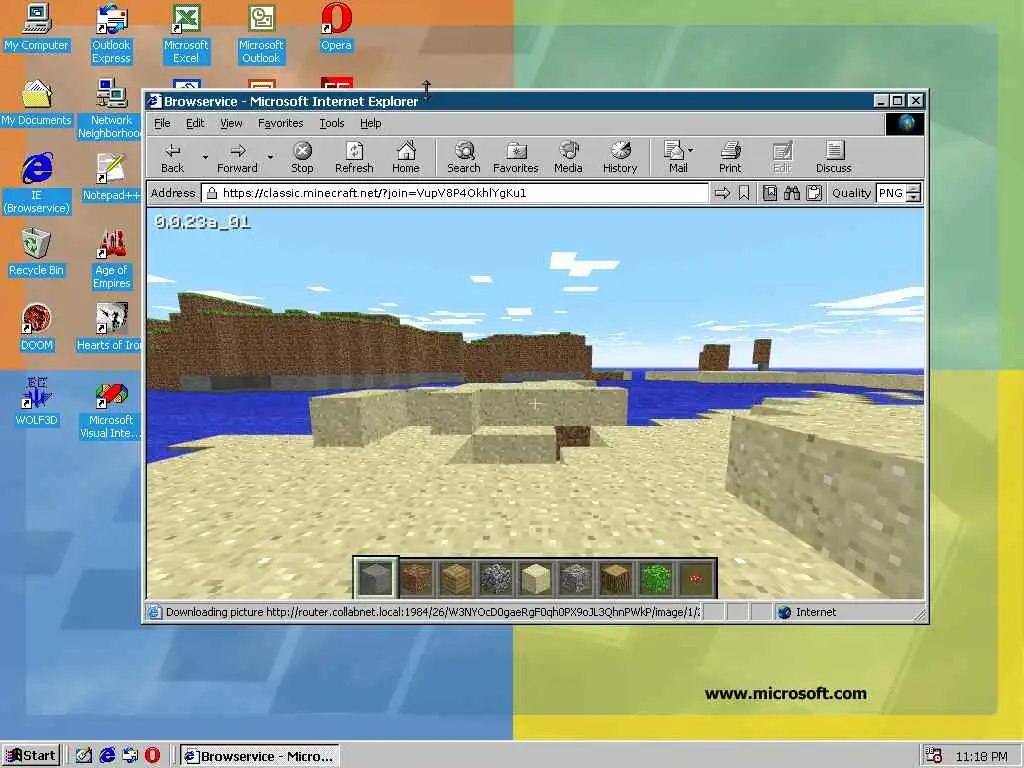Select the wooden planks block in hotbar
The width and height of the screenshot is (1024, 768).
tap(456, 578)
